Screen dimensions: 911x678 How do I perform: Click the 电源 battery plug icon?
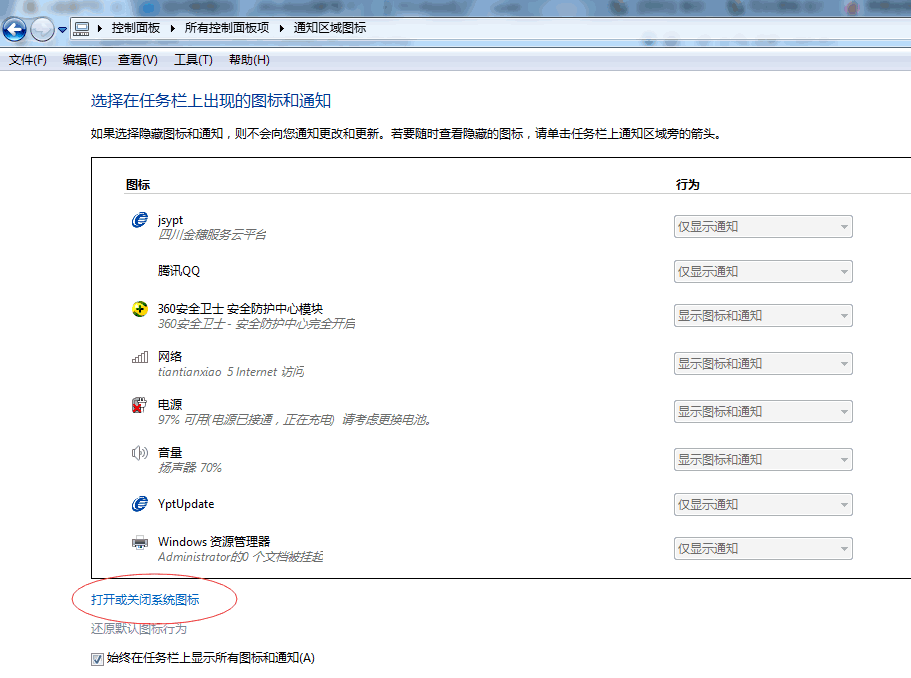tap(139, 405)
